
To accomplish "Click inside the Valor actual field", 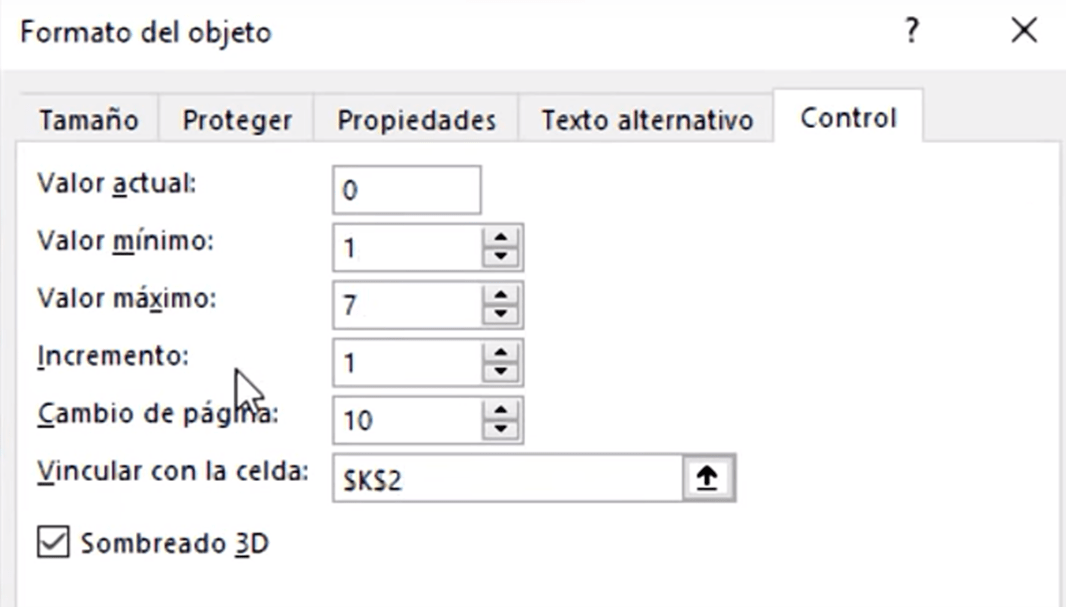I will point(405,189).
